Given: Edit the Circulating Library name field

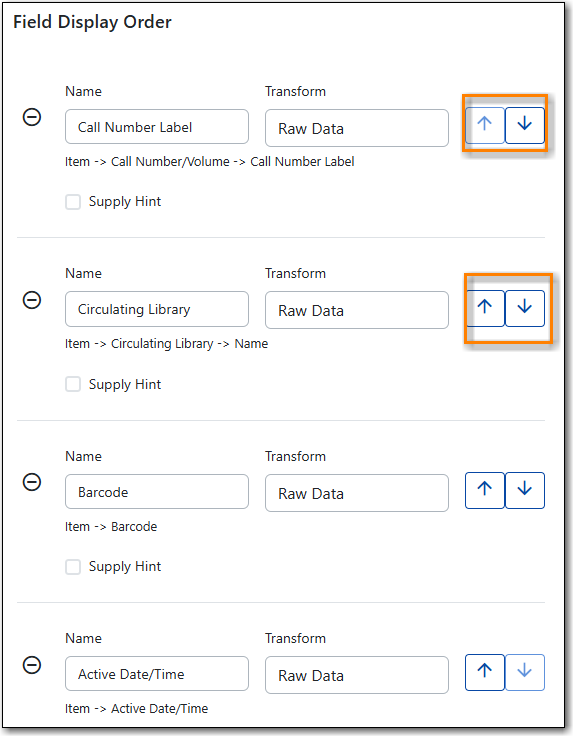Looking at the screenshot, I should coord(157,309).
